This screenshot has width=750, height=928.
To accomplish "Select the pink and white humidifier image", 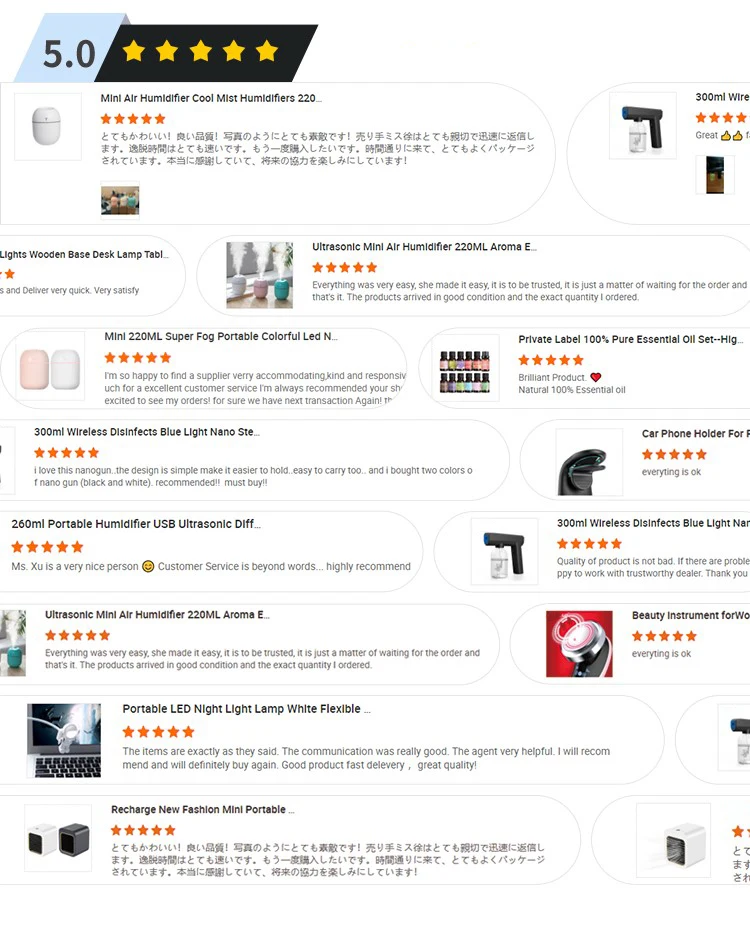I will [x=50, y=368].
